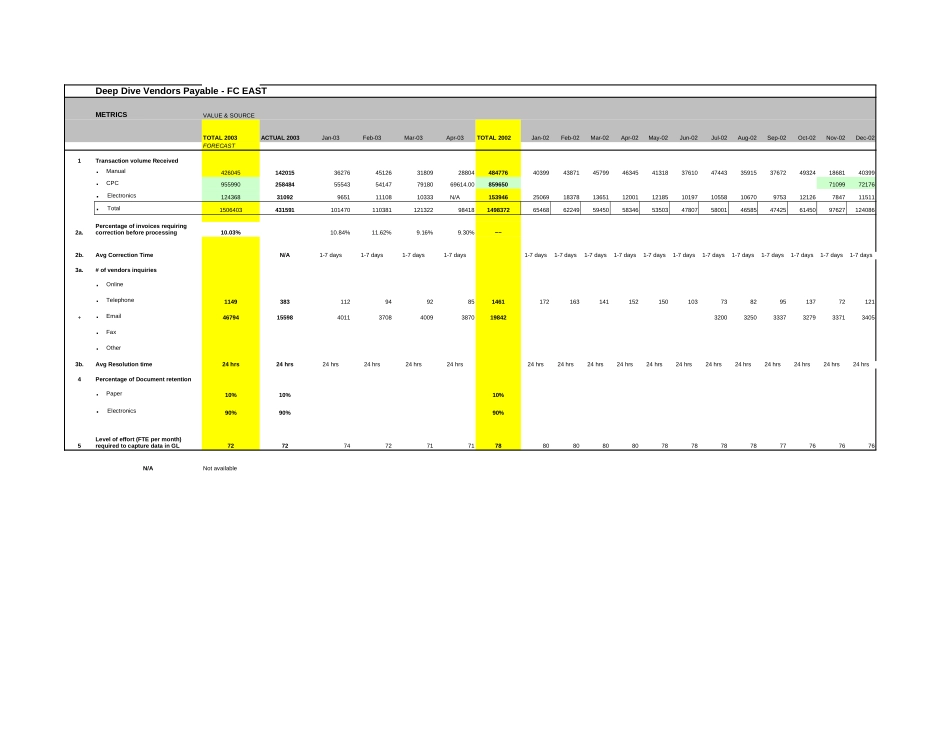Viewport: 950px width, 735px height.
Task: Click the Feb-03 percentage '11.62%'
Action: point(381,233)
